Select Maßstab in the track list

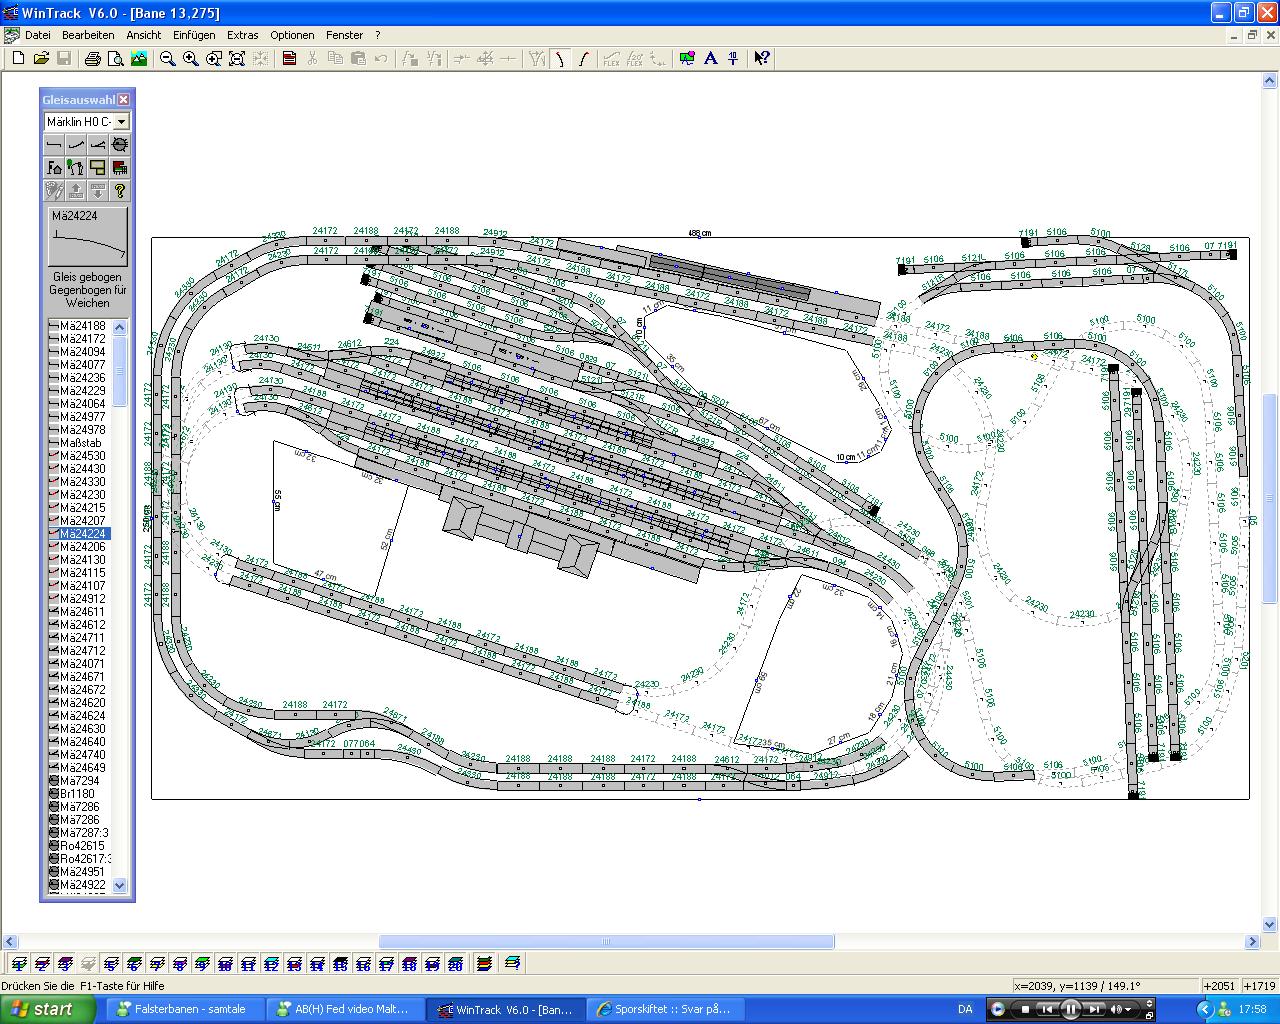tap(80, 443)
